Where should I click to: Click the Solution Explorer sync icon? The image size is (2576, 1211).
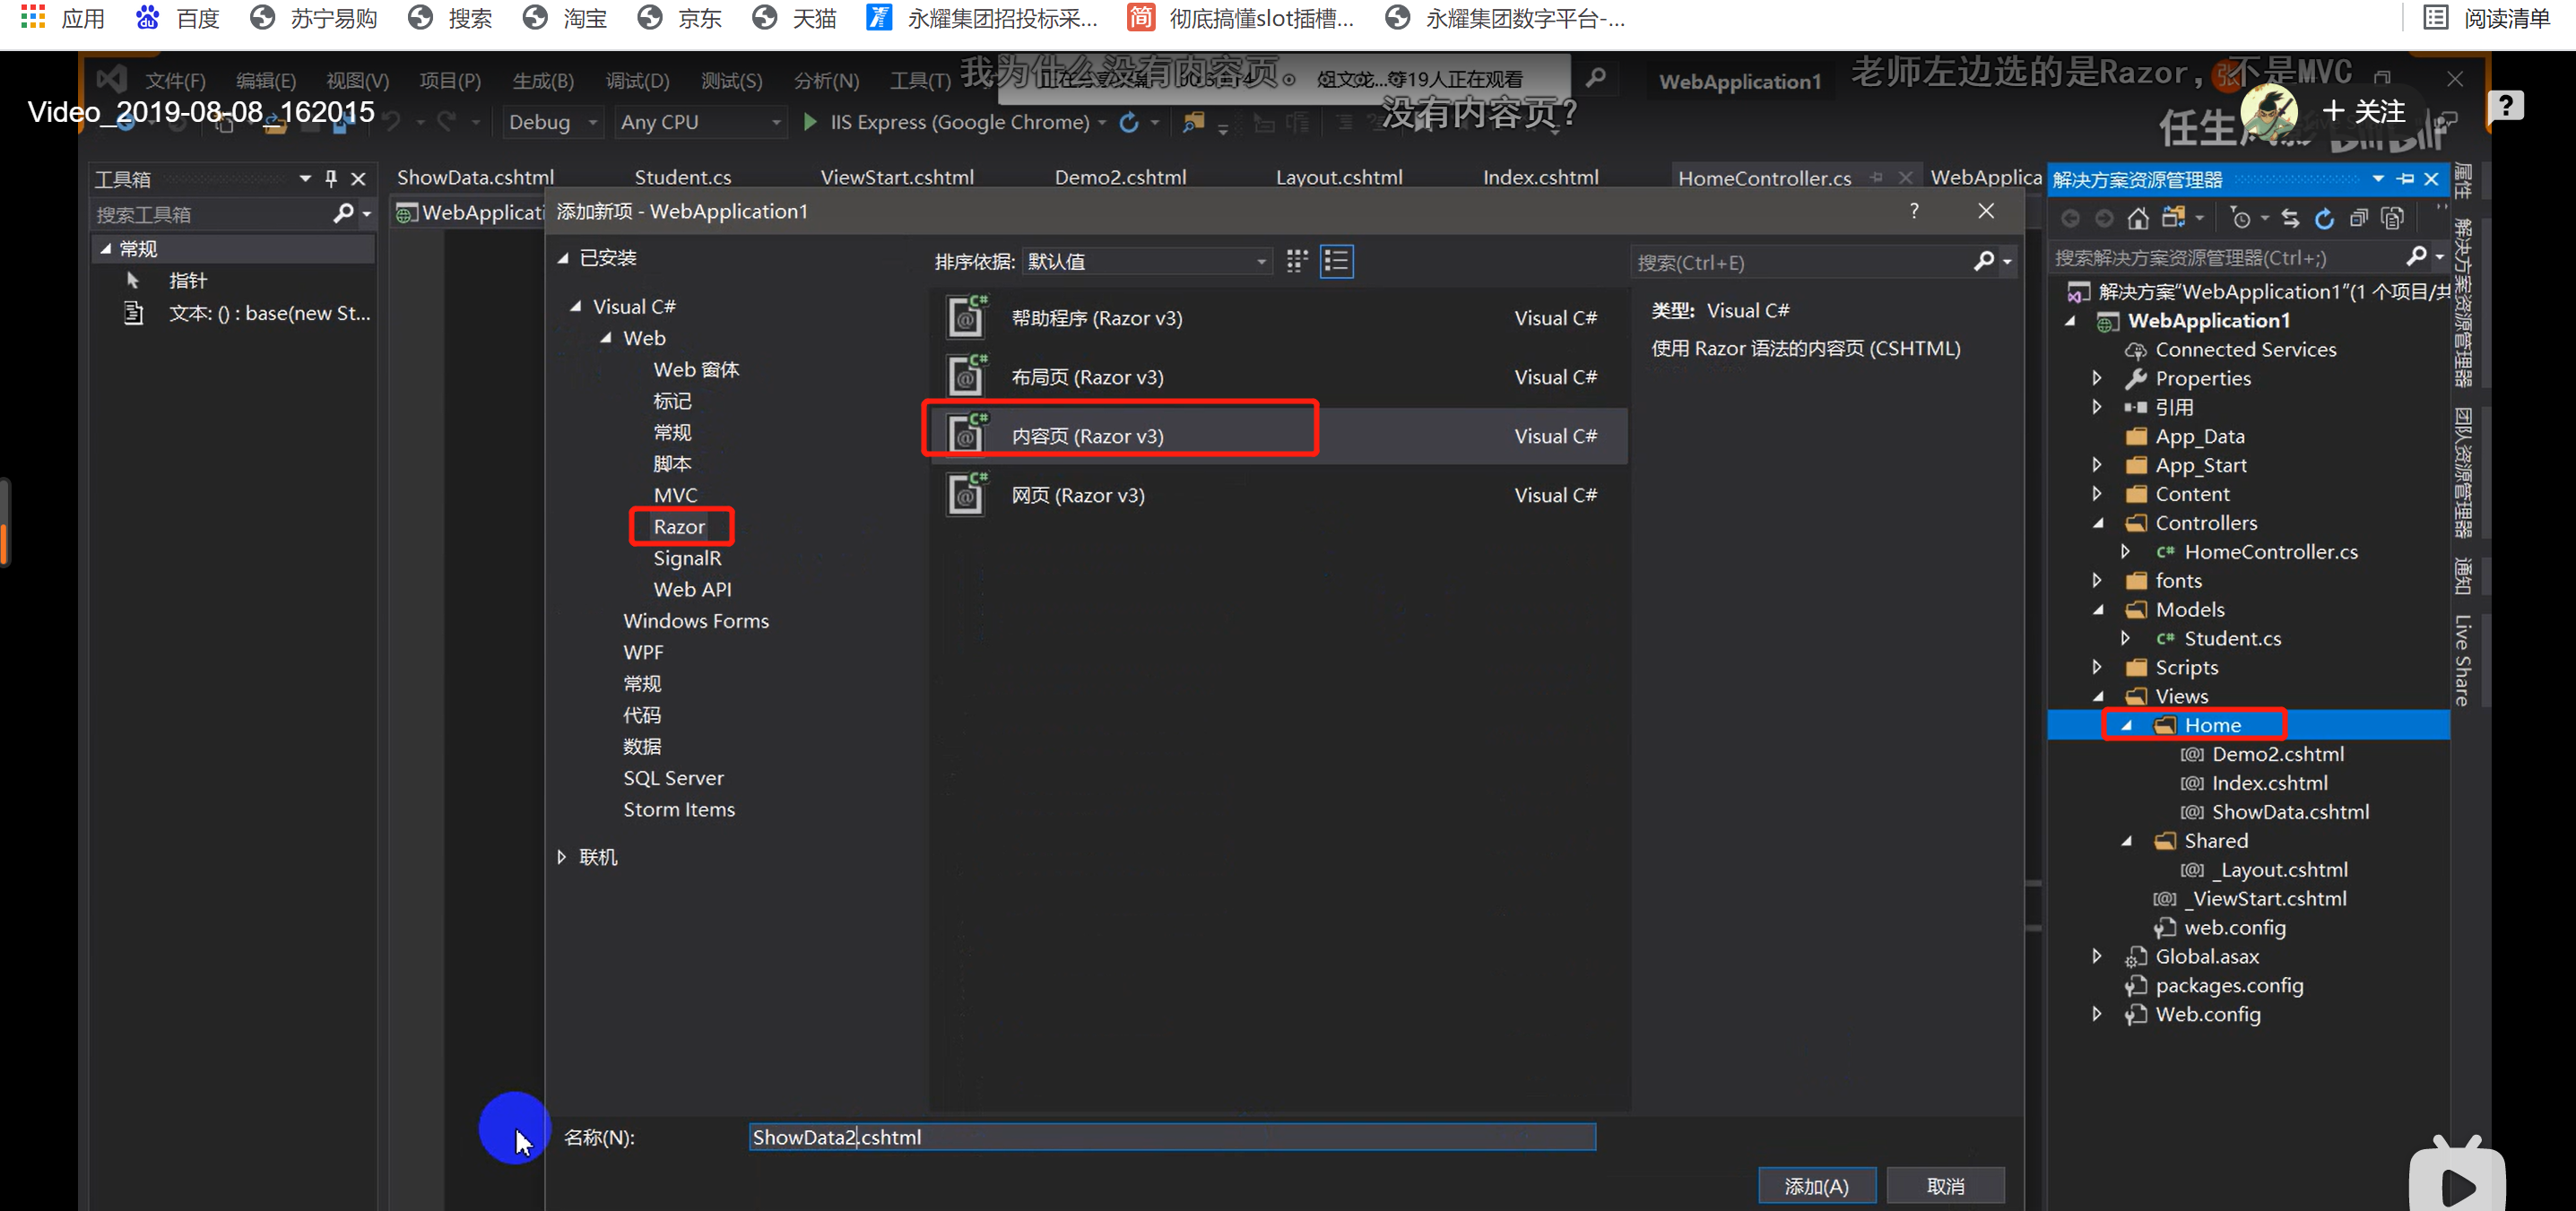pyautogui.click(x=2290, y=218)
